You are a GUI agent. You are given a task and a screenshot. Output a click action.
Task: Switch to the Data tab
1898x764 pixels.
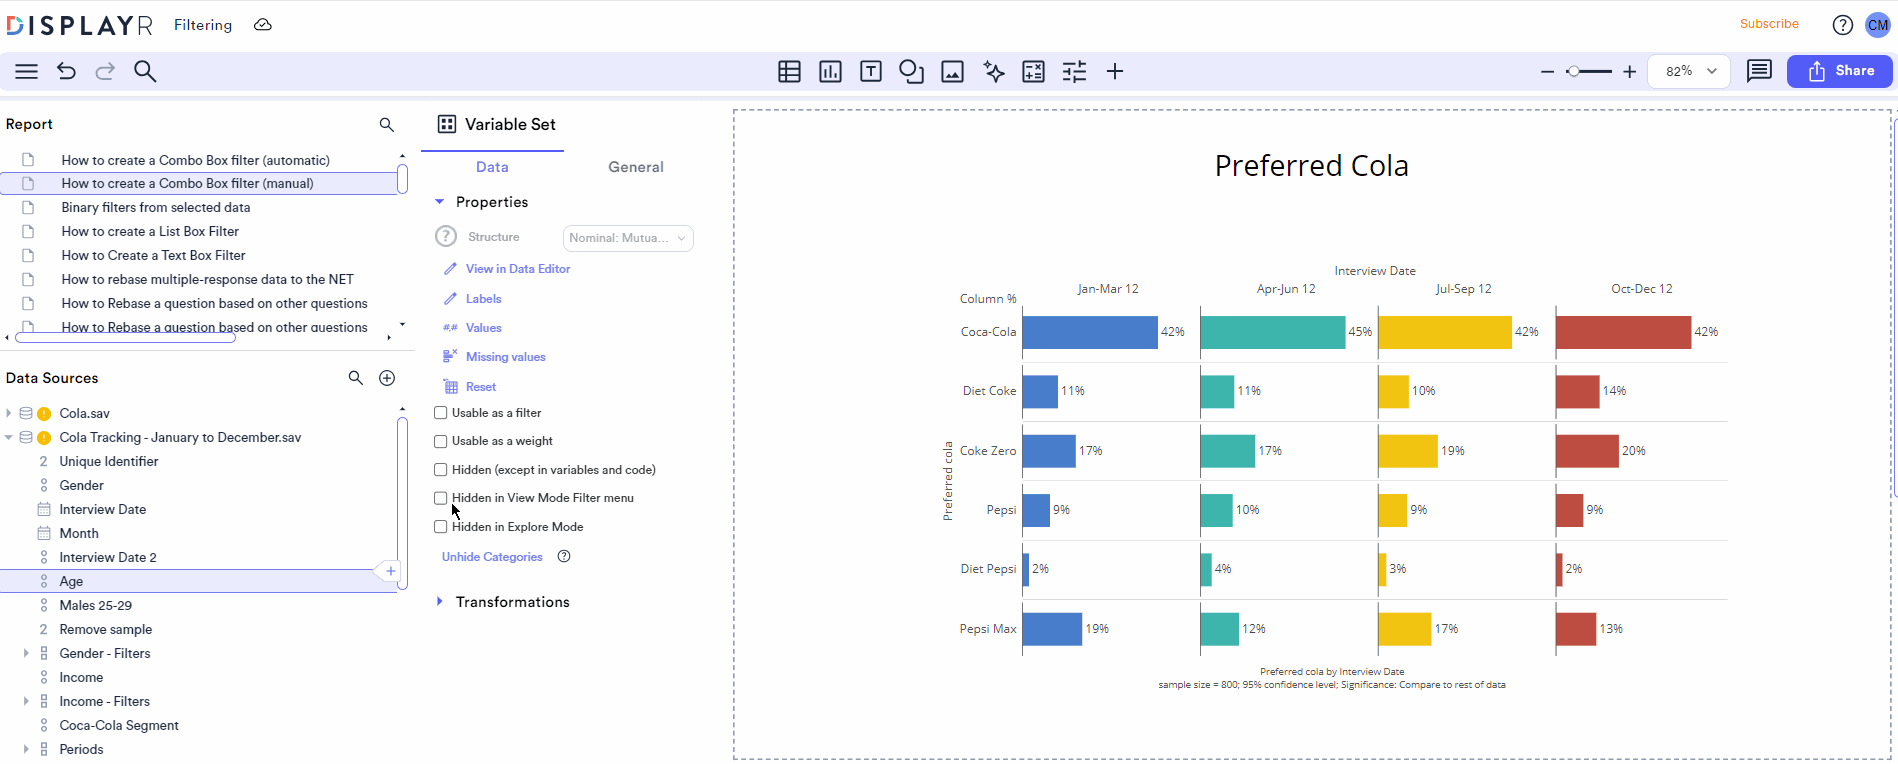tap(492, 167)
